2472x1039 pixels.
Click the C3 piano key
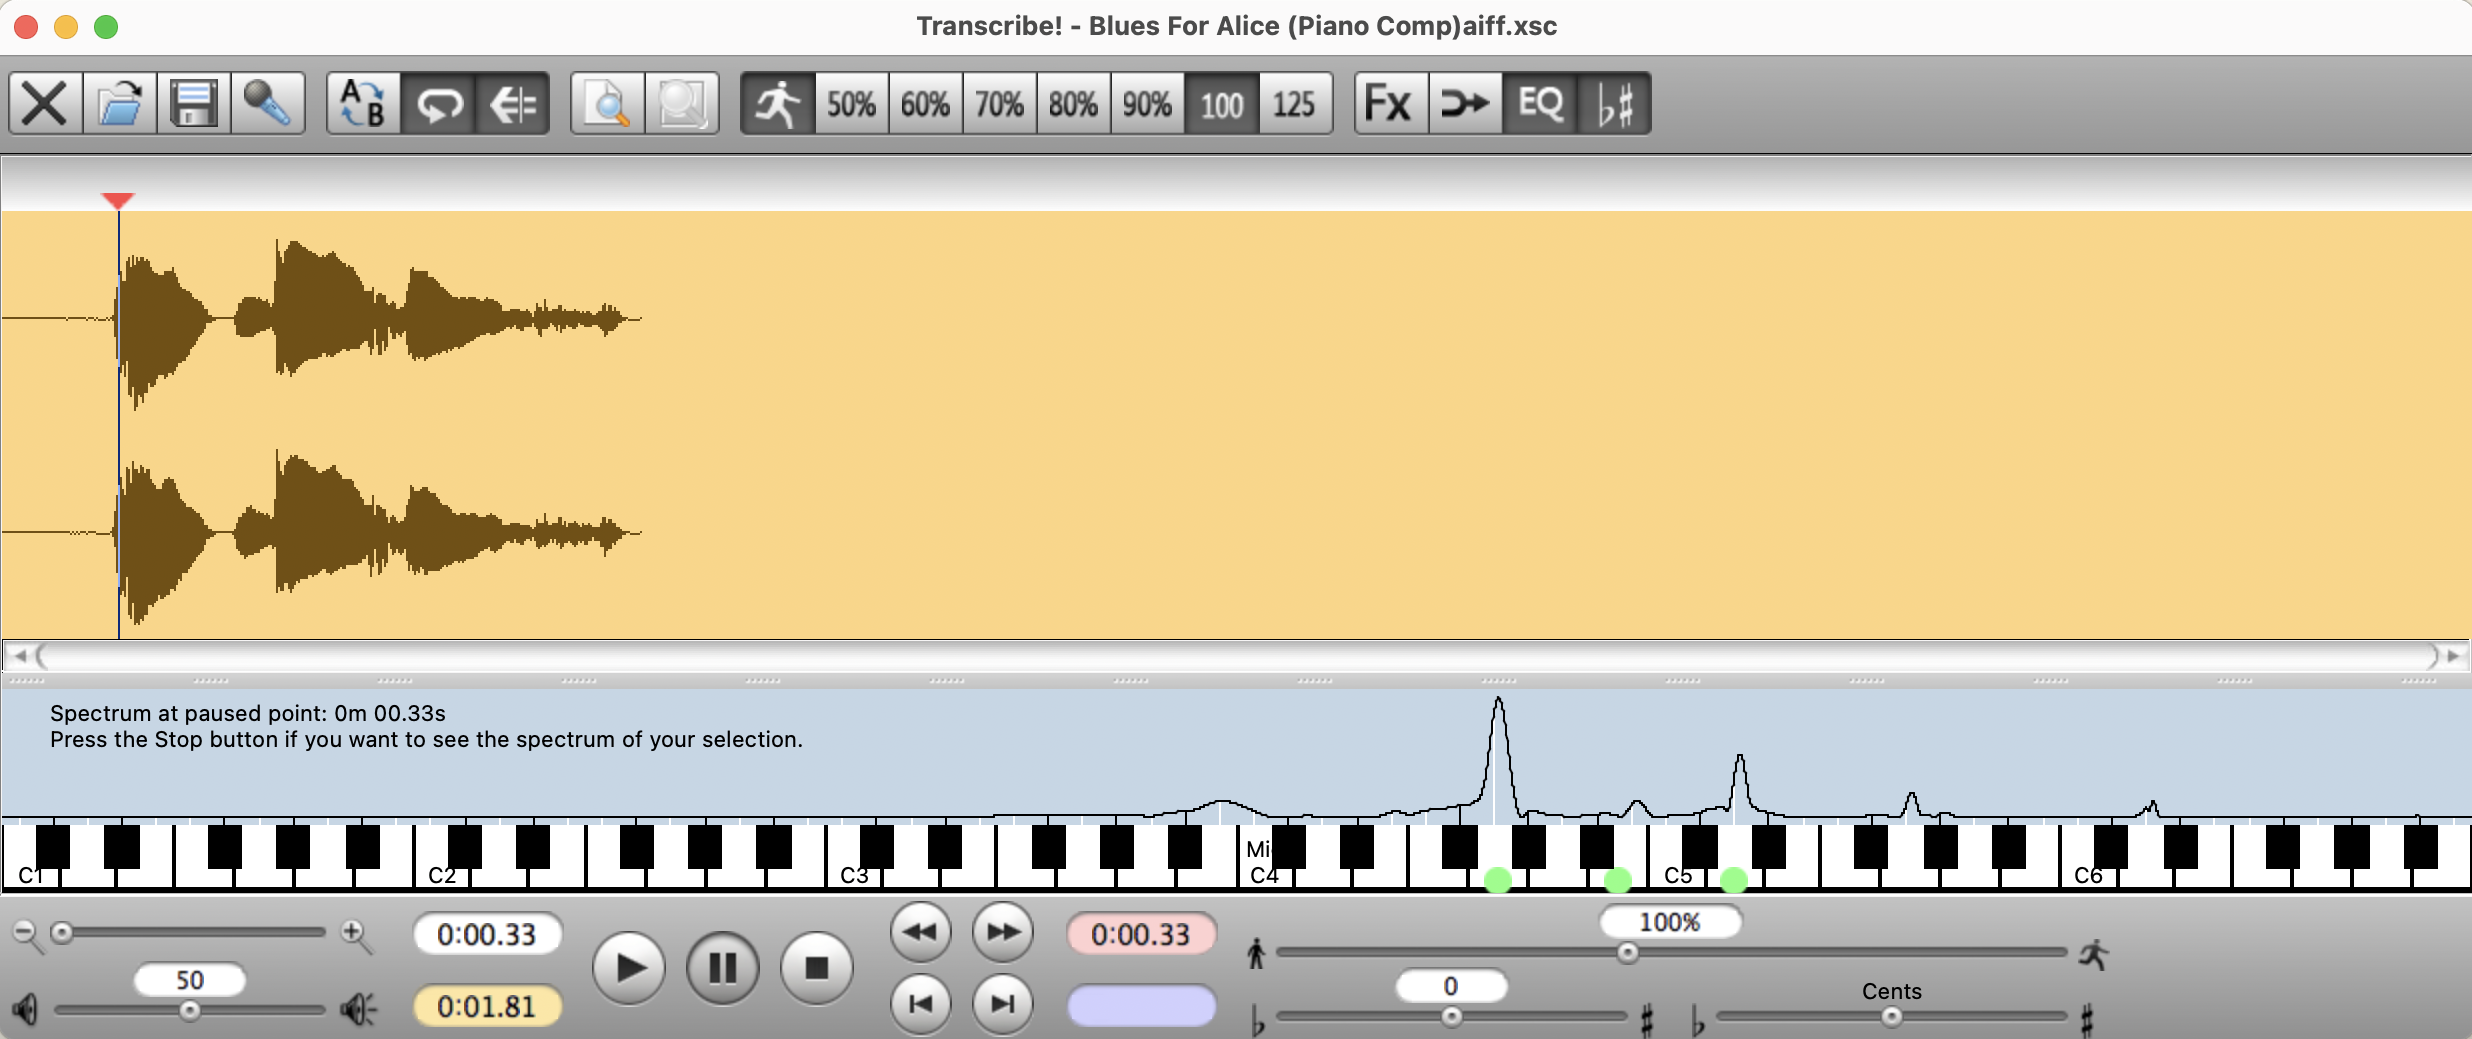coord(854,874)
